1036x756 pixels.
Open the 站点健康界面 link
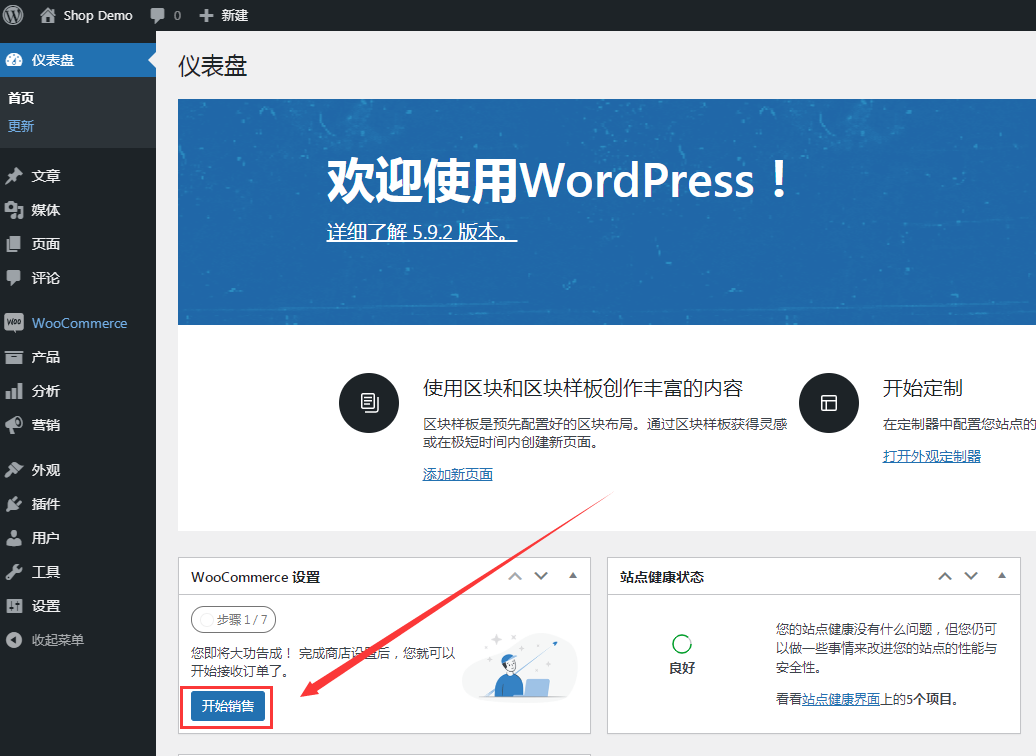pyautogui.click(x=841, y=699)
